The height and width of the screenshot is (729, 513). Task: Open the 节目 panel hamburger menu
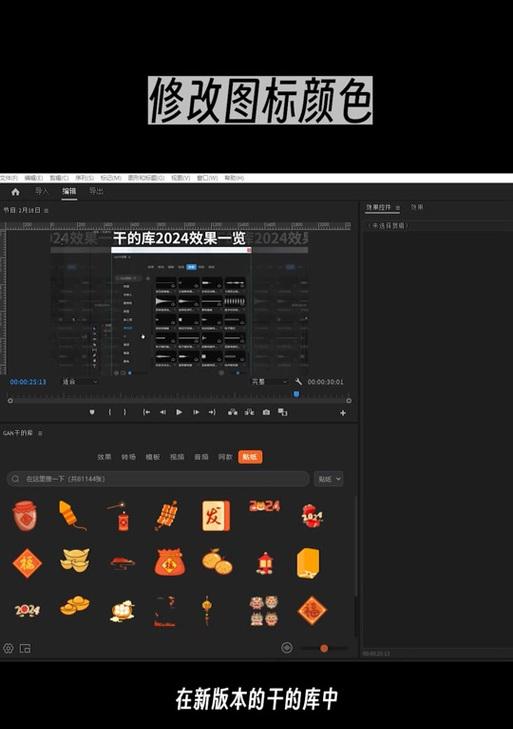46,211
